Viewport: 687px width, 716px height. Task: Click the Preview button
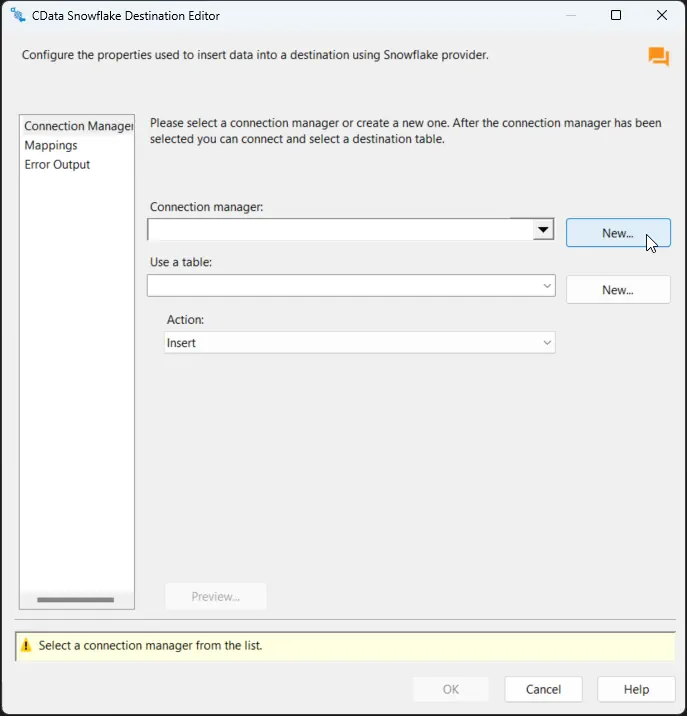click(x=215, y=596)
